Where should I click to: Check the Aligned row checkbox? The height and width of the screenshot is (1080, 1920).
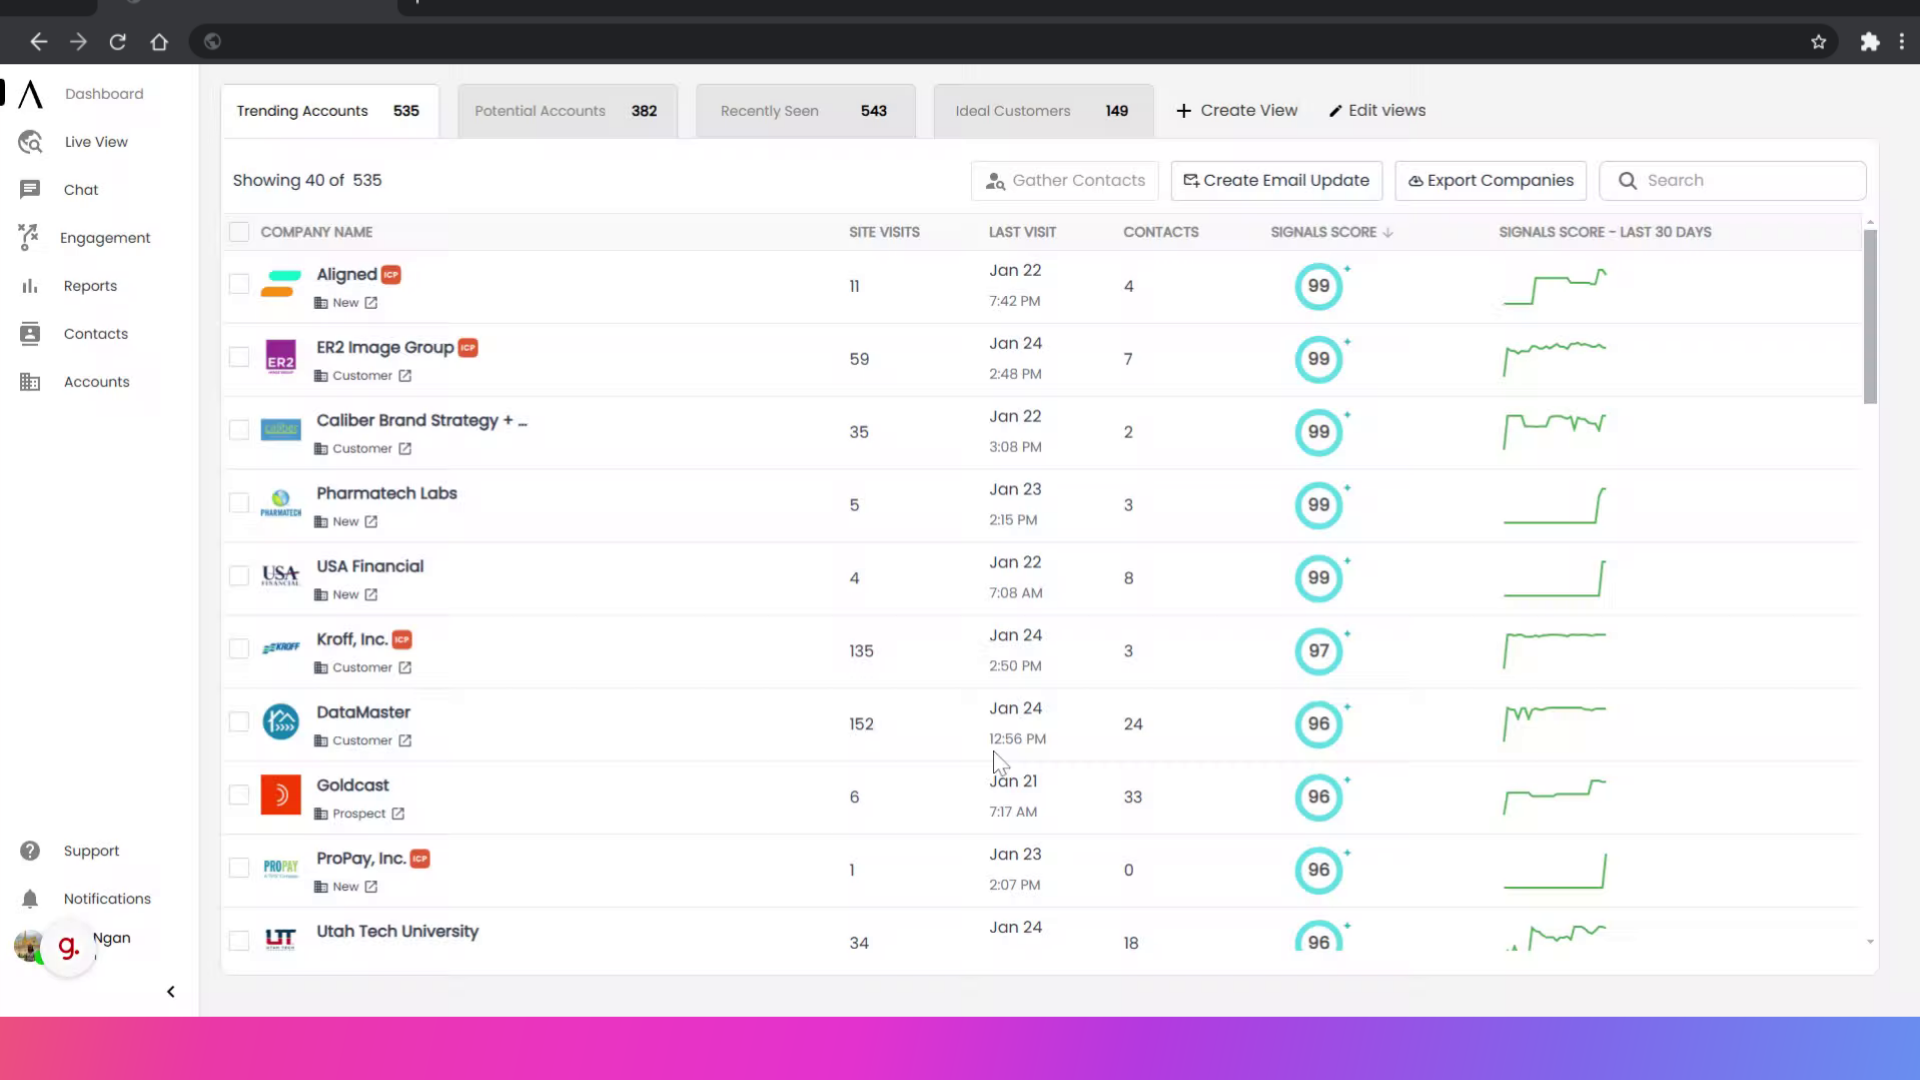tap(239, 284)
